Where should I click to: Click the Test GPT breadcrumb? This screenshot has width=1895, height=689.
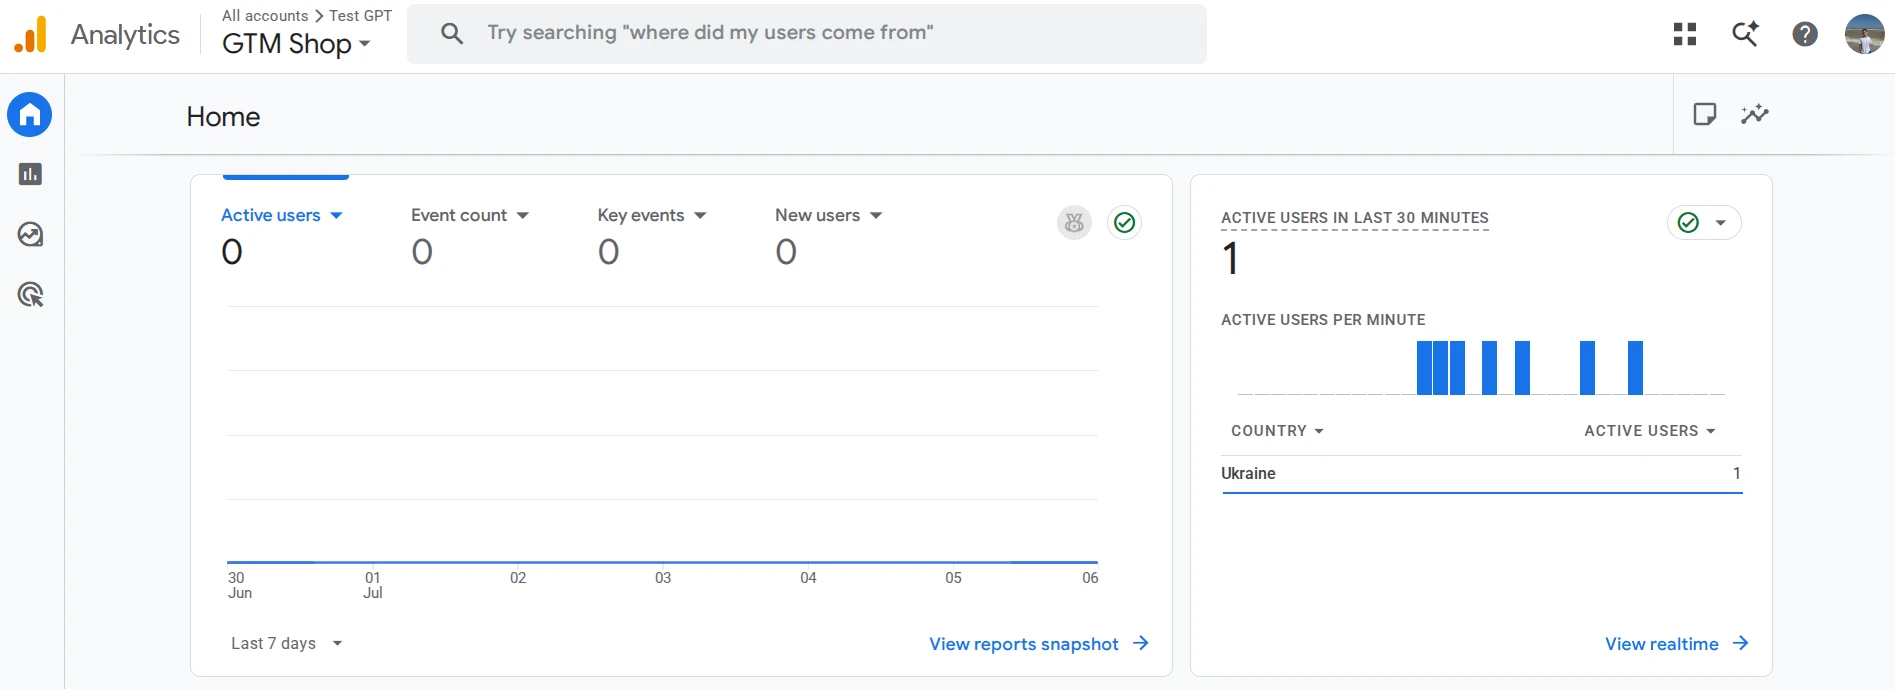[361, 16]
